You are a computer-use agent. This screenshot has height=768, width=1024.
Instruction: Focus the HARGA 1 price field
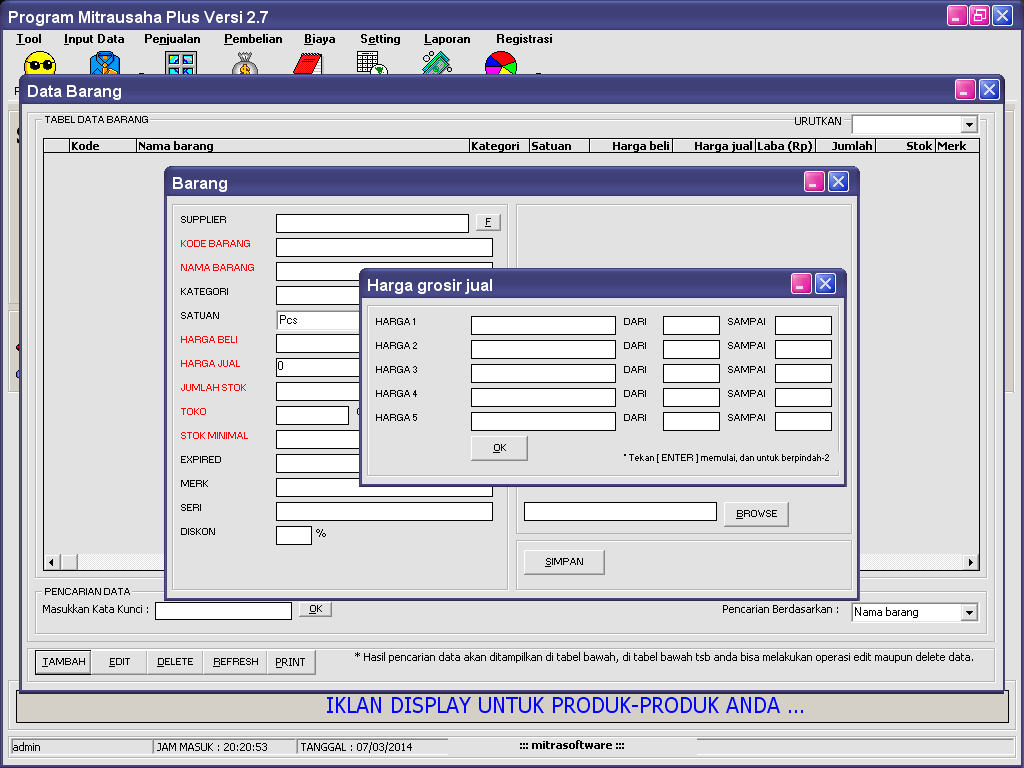pyautogui.click(x=543, y=325)
